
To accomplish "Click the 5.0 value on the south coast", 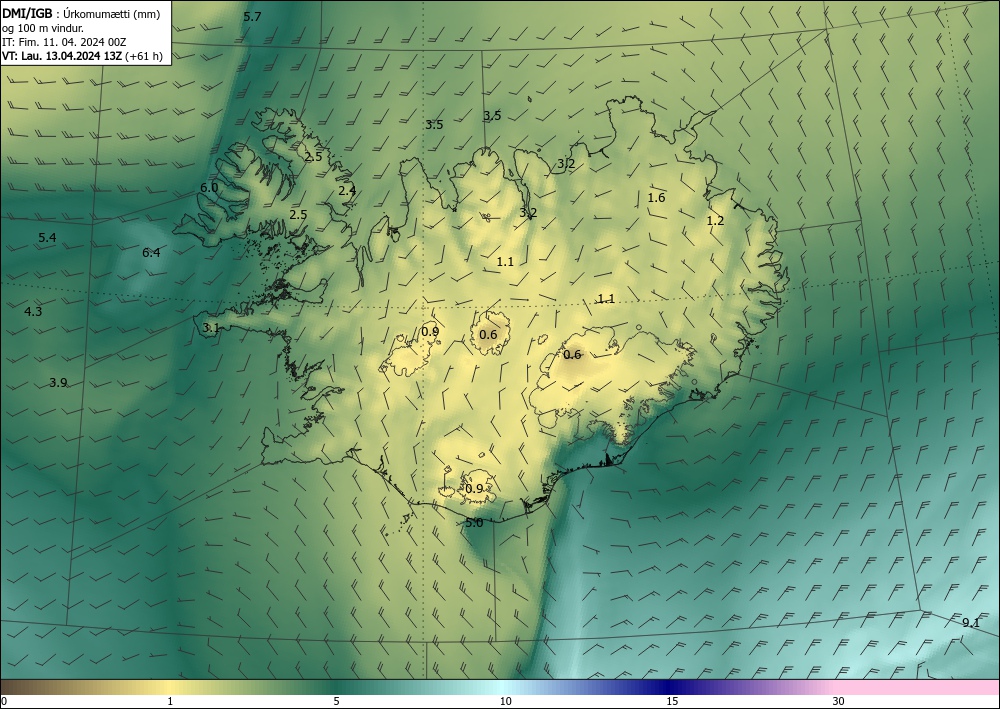I will coord(474,523).
